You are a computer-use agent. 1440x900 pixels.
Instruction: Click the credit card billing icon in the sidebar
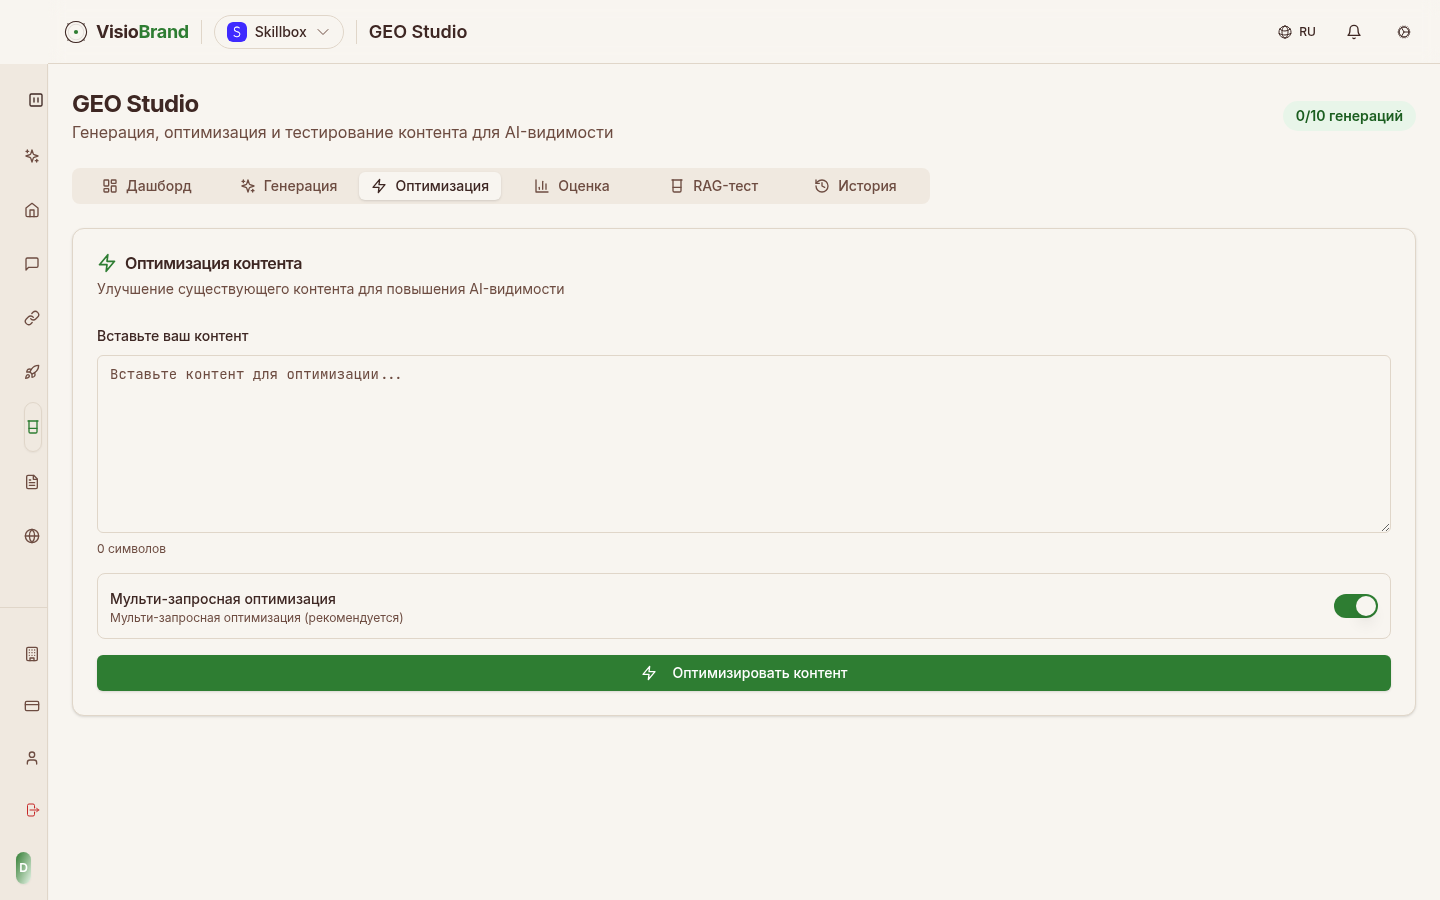point(32,706)
